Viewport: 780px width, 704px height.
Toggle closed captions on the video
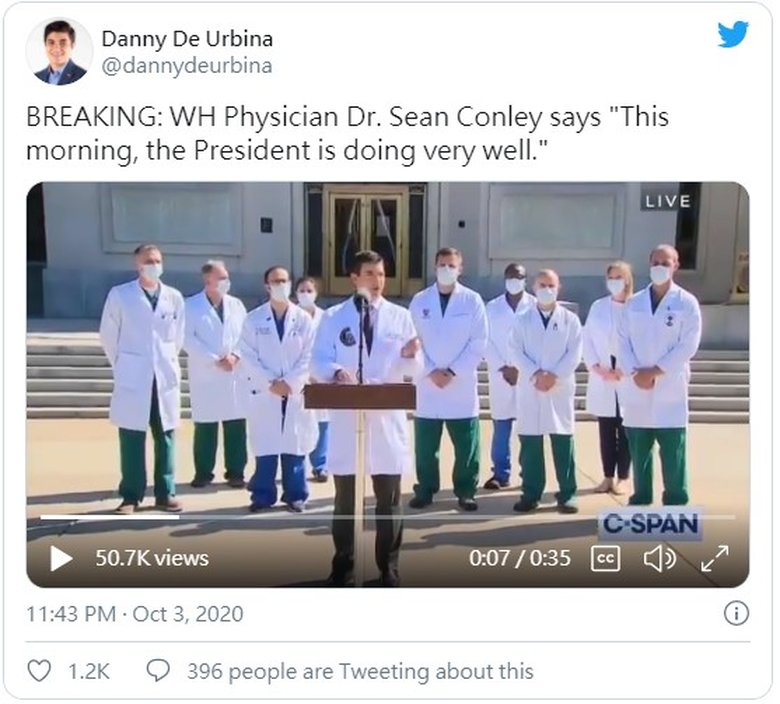click(x=605, y=558)
